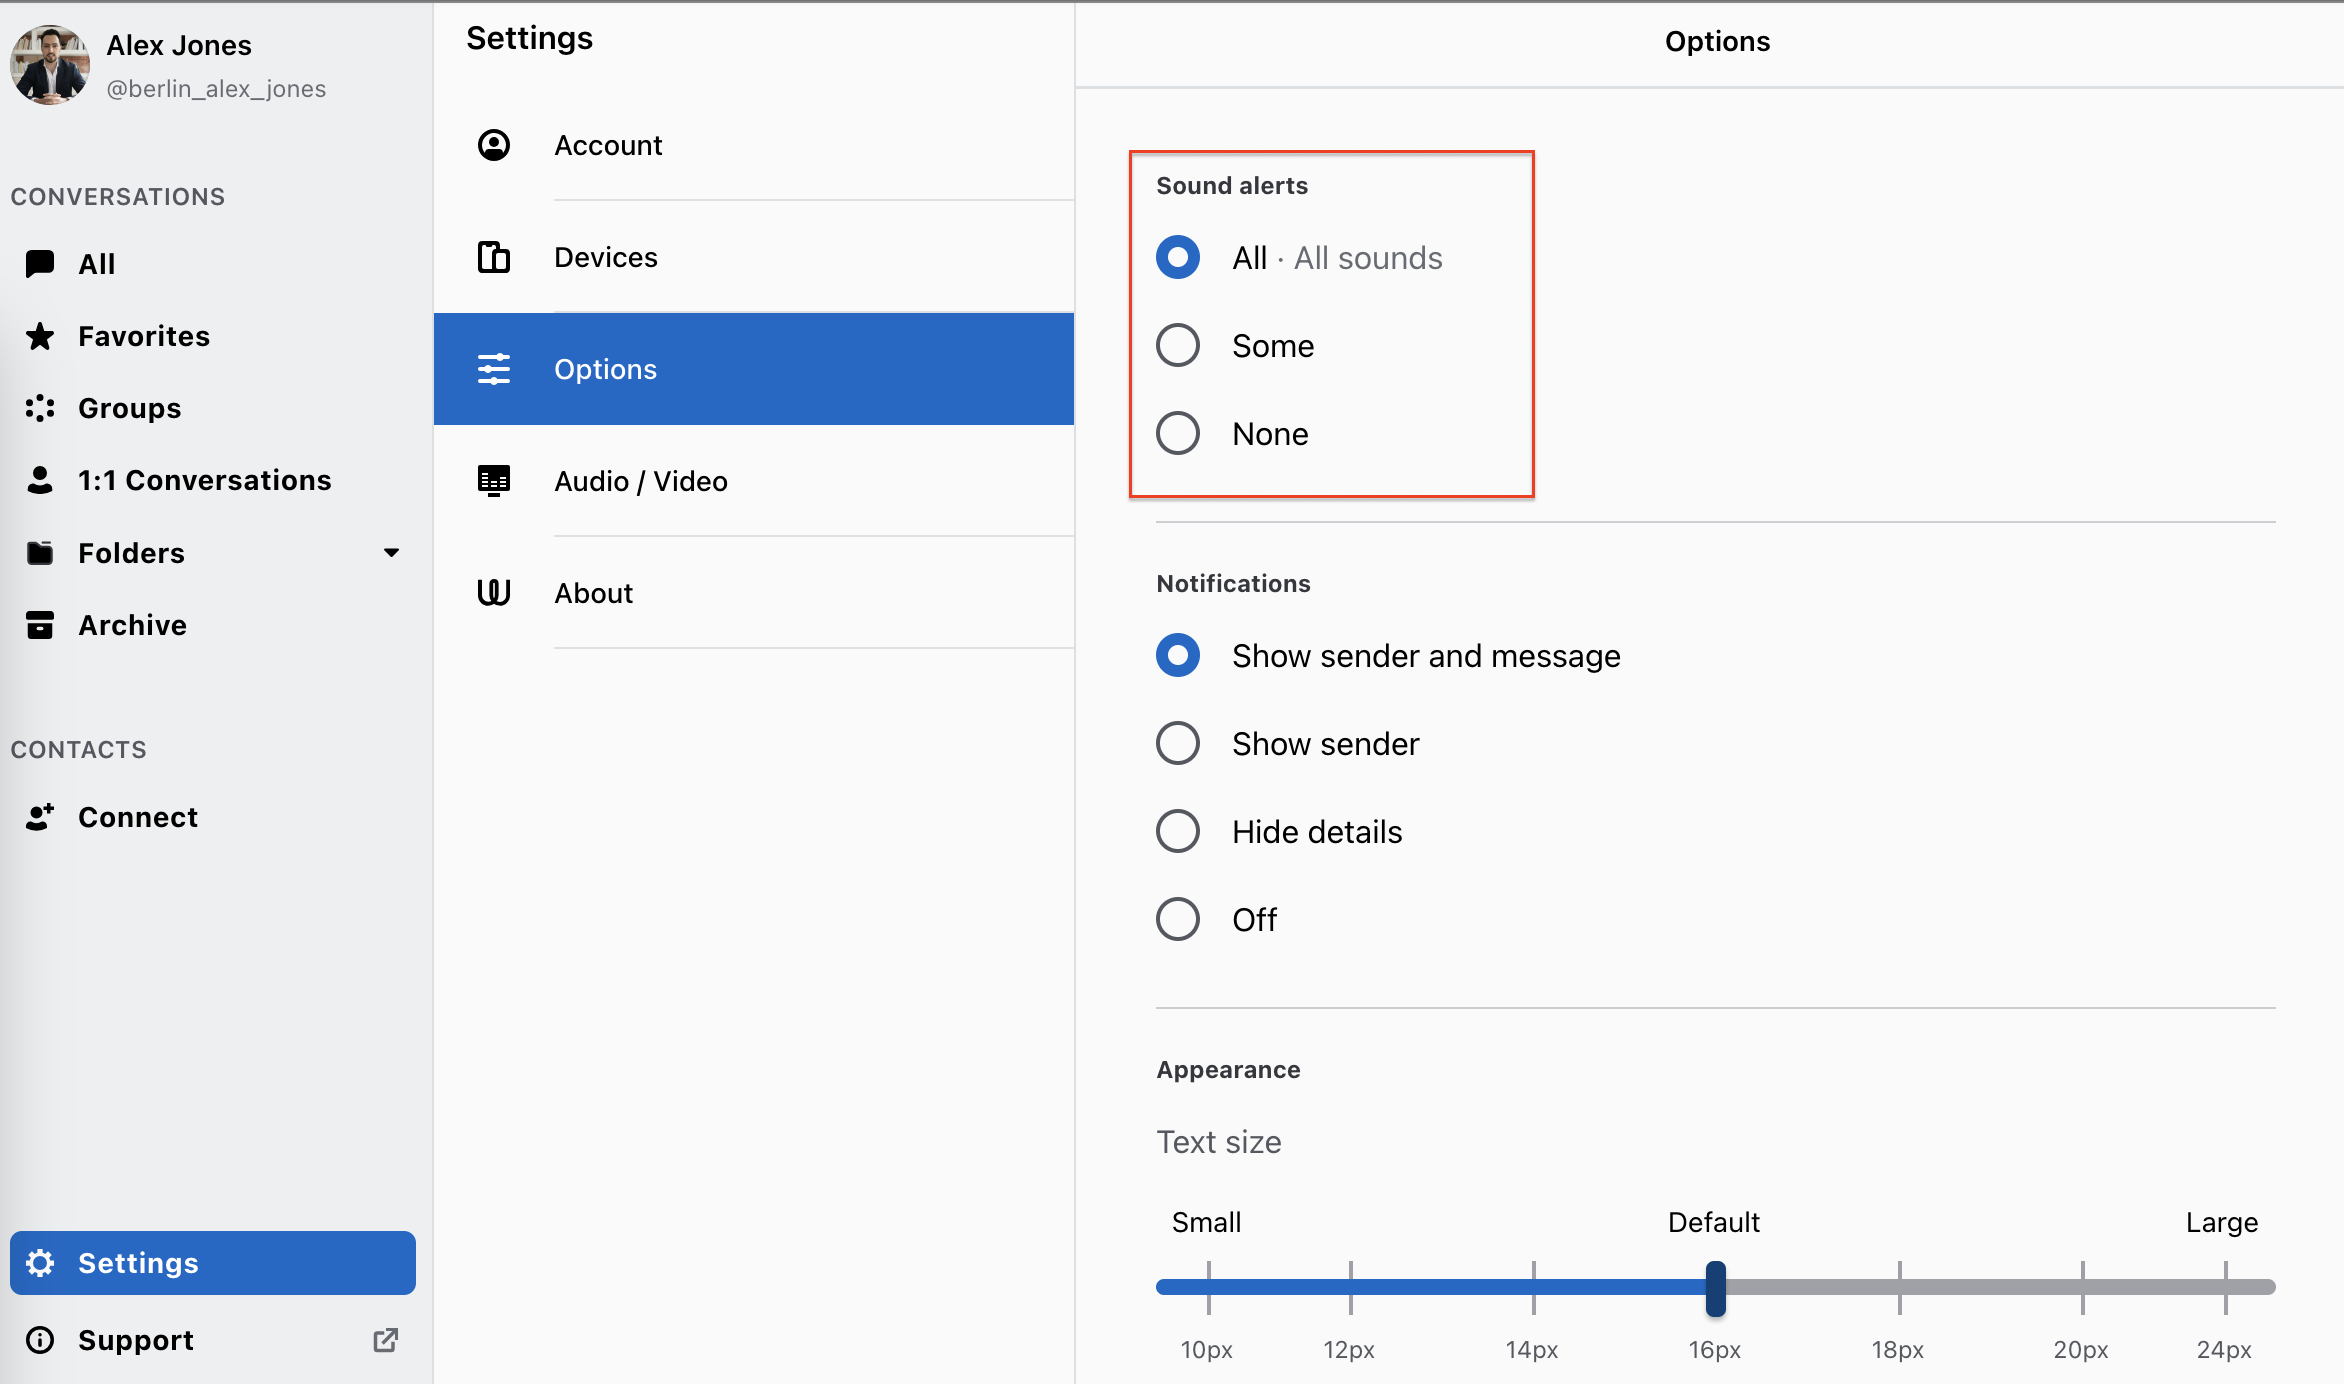The image size is (2344, 1384).
Task: Click the Alex Jones name label
Action: click(x=179, y=46)
